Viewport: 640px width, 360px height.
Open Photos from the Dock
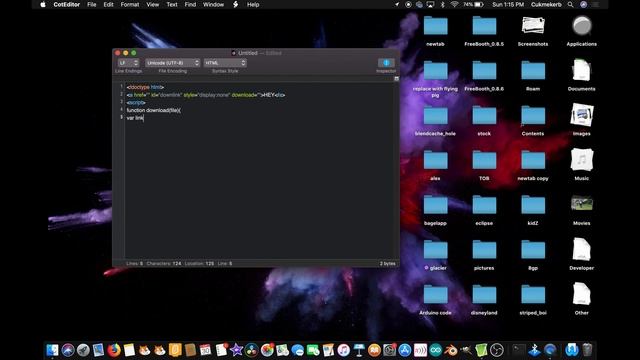pos(267,350)
